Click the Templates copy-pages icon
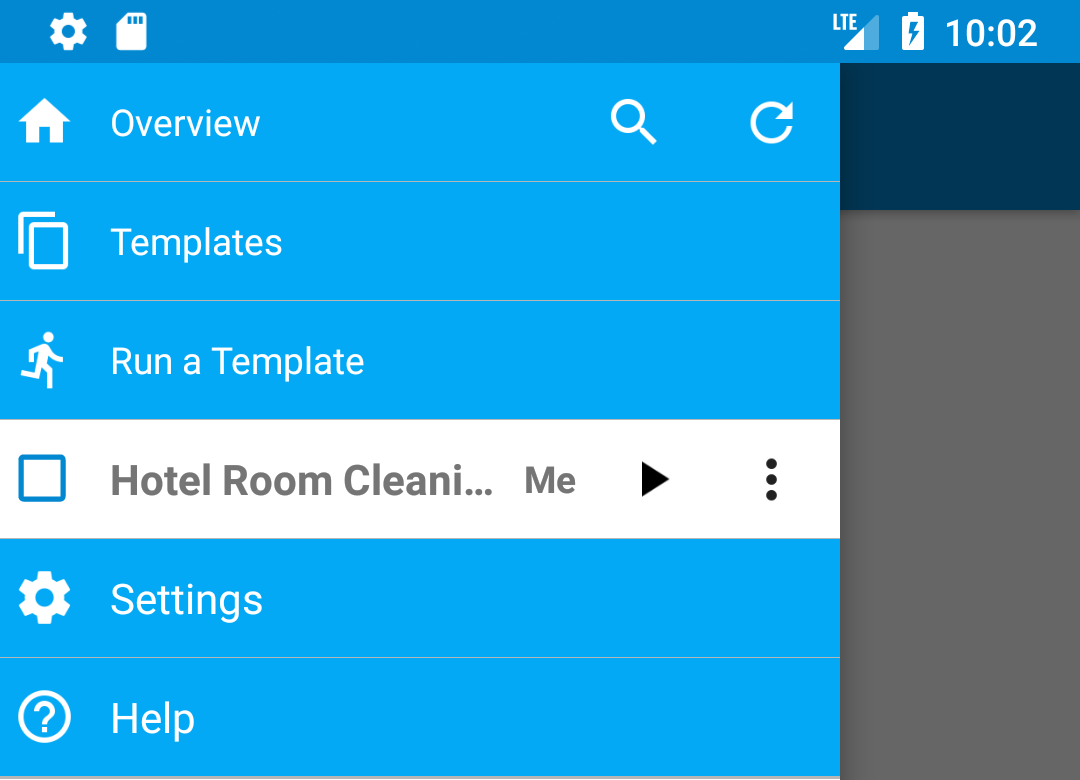This screenshot has height=780, width=1080. 42,241
